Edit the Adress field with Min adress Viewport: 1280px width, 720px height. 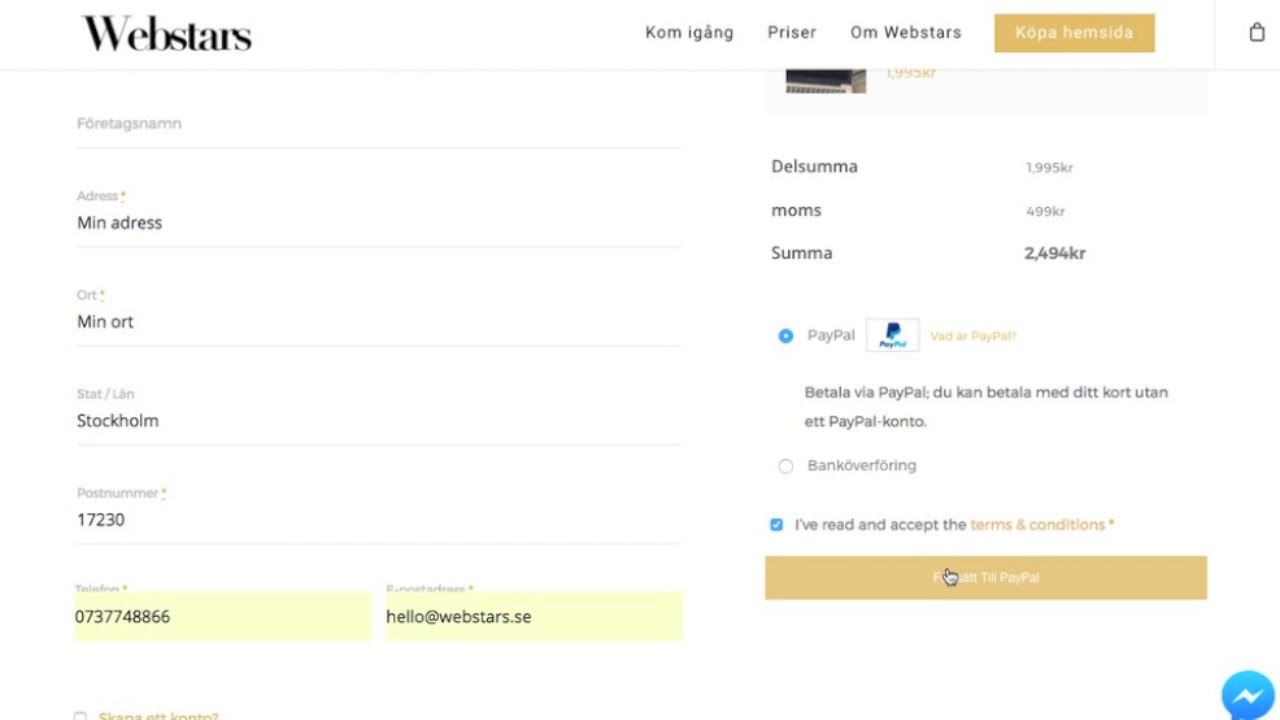379,223
